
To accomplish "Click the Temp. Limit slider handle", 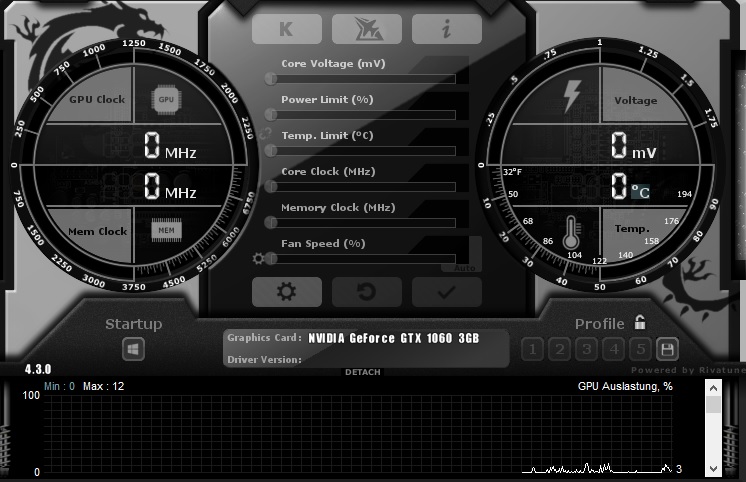I will 271,151.
